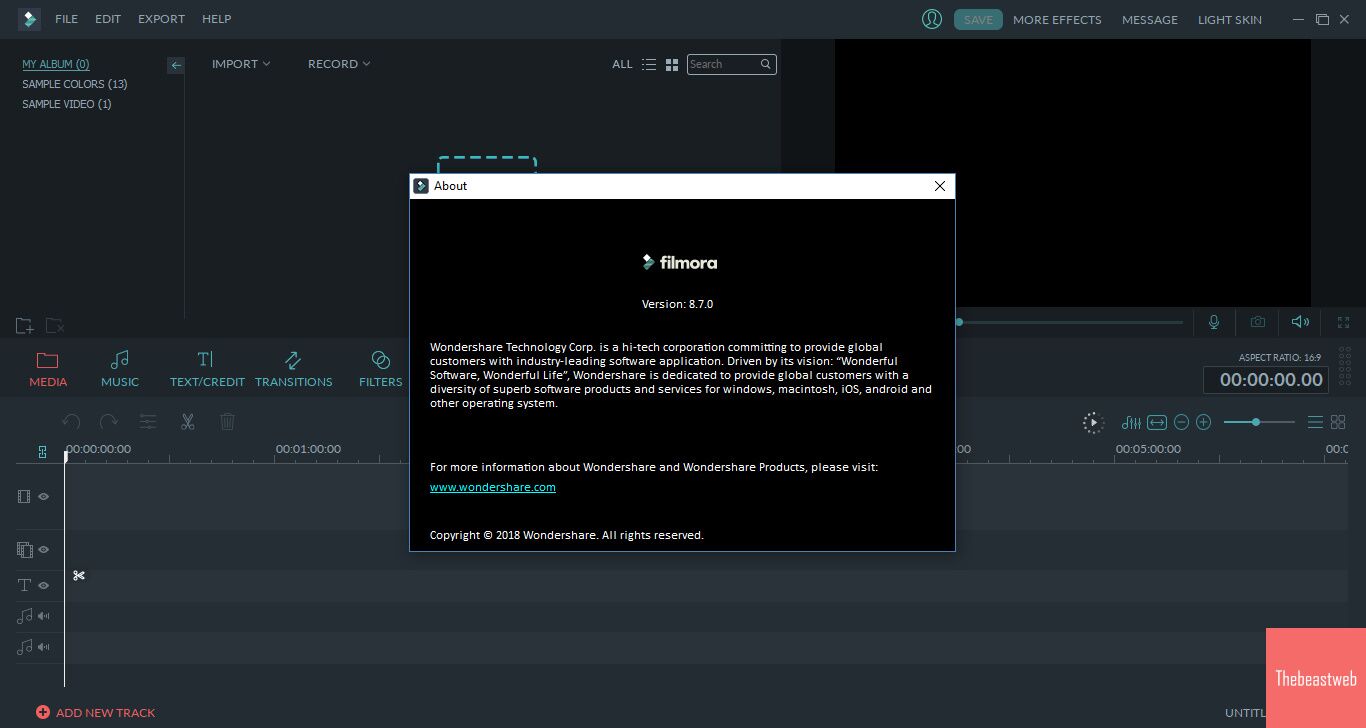Viewport: 1366px width, 728px height.
Task: Open the FILE menu
Action: point(66,19)
